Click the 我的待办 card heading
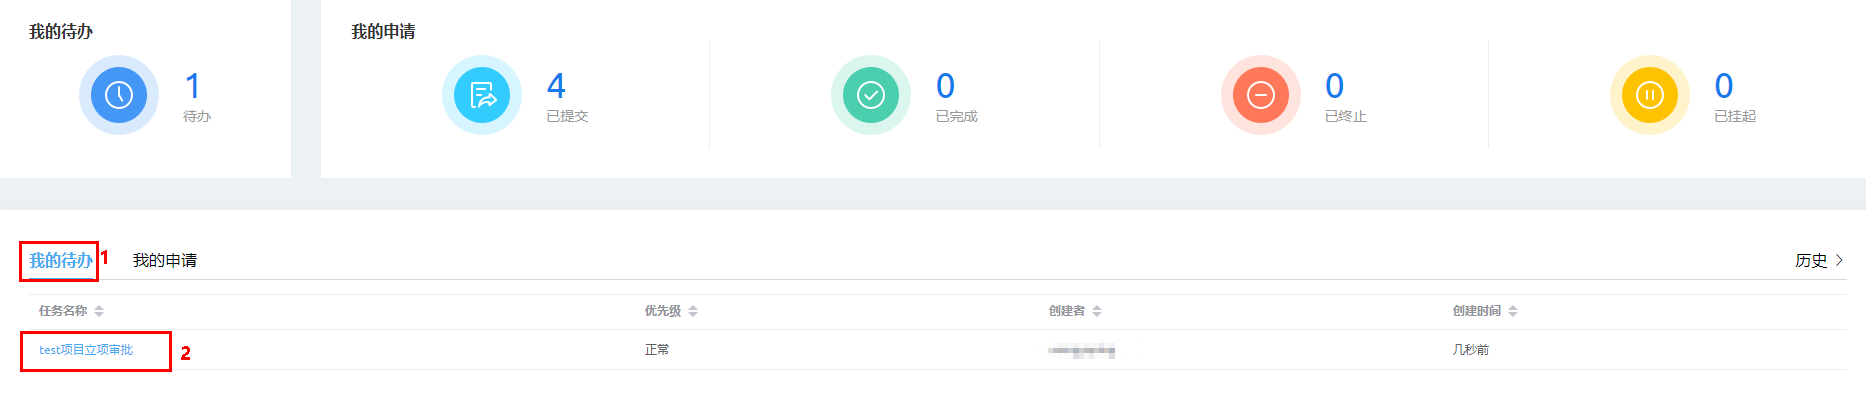Viewport: 1866px width, 397px height. [61, 32]
